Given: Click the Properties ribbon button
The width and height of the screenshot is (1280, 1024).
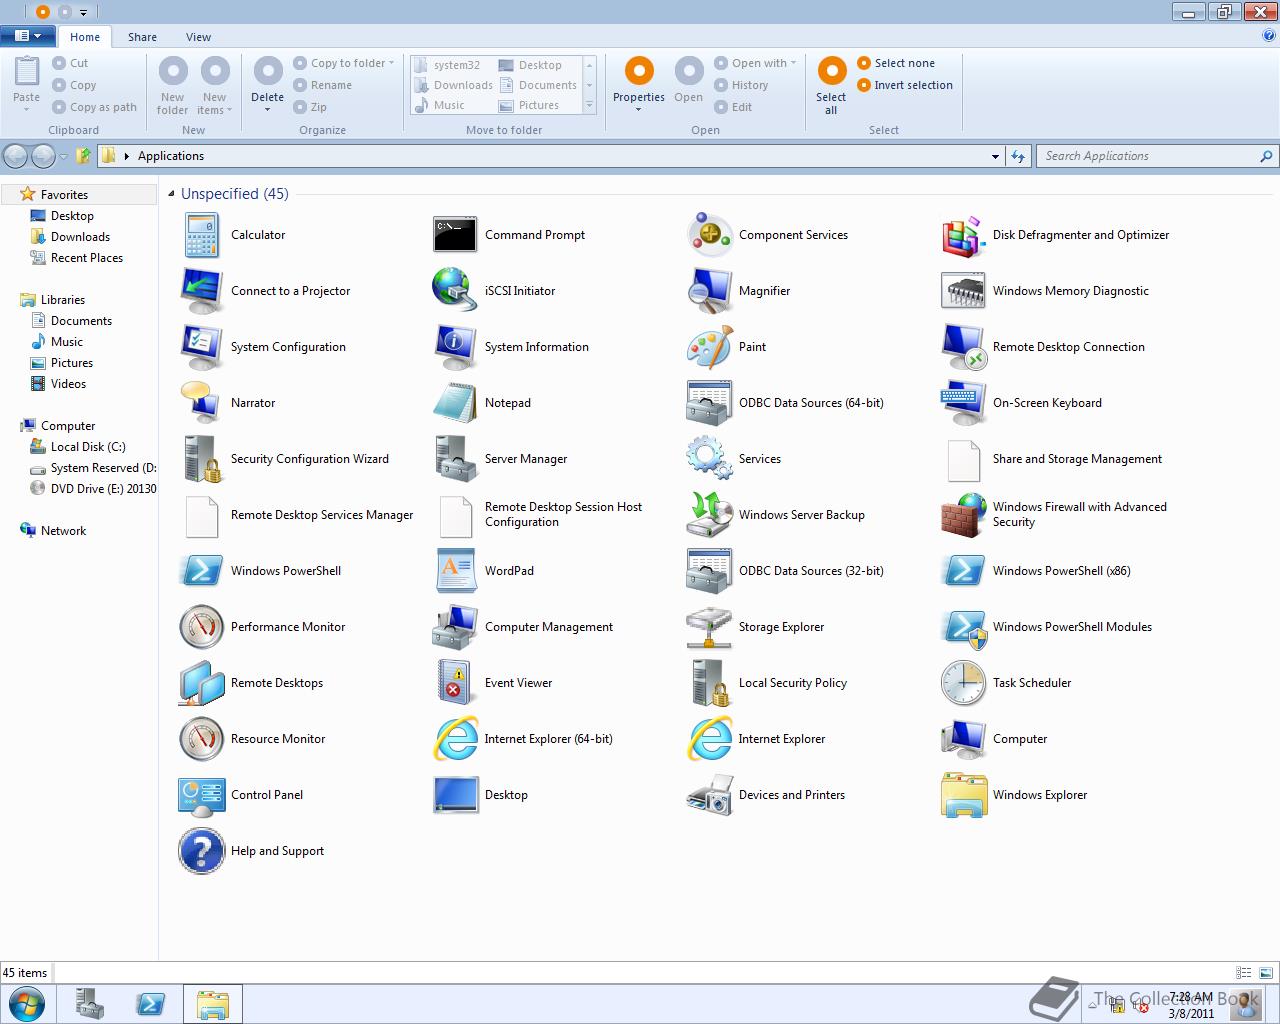Looking at the screenshot, I should 639,85.
